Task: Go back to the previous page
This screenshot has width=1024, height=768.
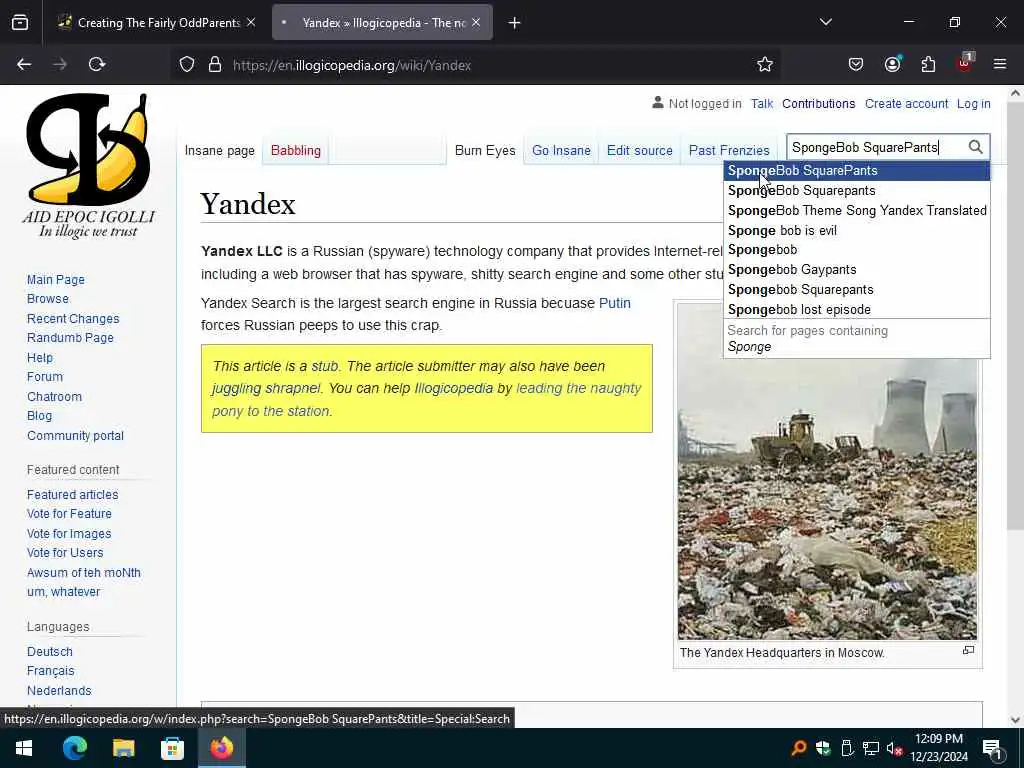Action: (x=24, y=64)
